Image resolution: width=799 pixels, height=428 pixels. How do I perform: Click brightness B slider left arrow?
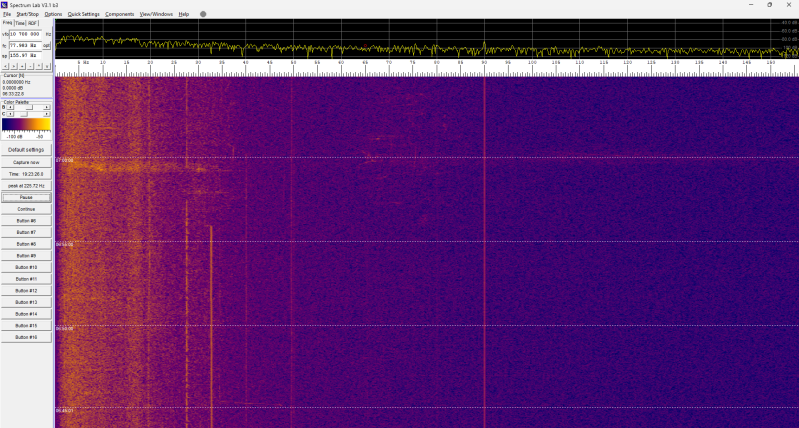point(10,107)
